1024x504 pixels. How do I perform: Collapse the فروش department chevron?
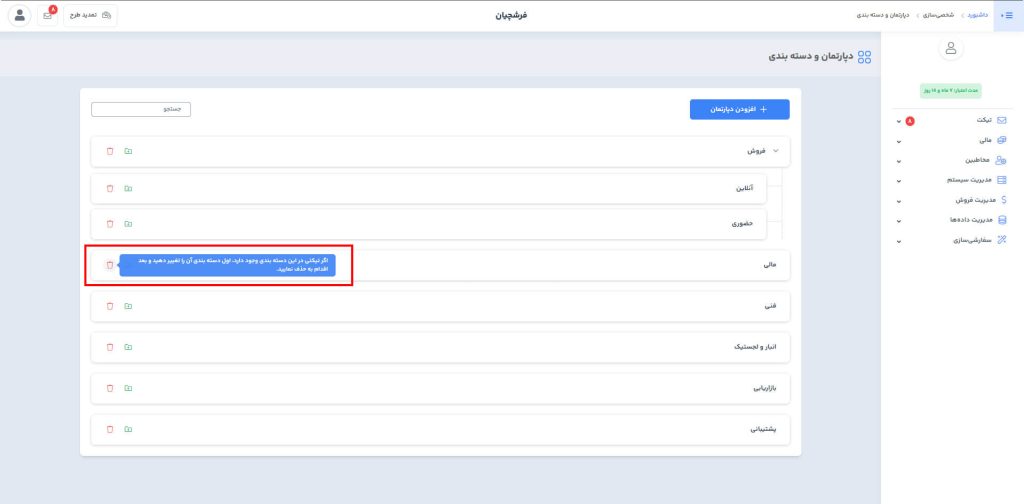[776, 151]
